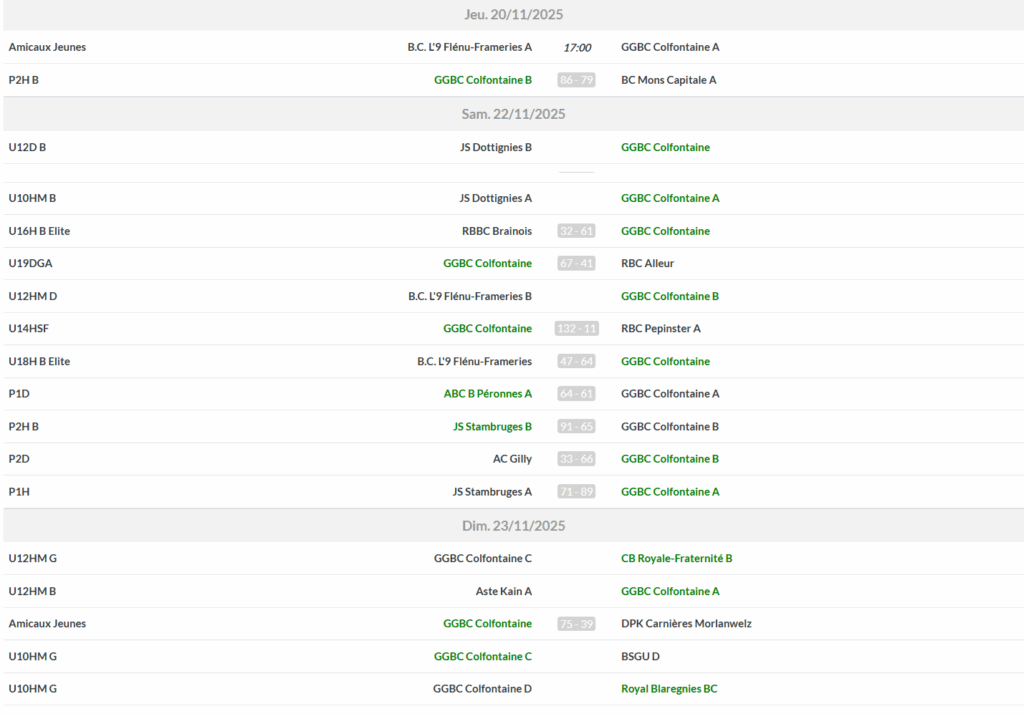Go to the CB Royale-Fraternité B team

click(676, 558)
